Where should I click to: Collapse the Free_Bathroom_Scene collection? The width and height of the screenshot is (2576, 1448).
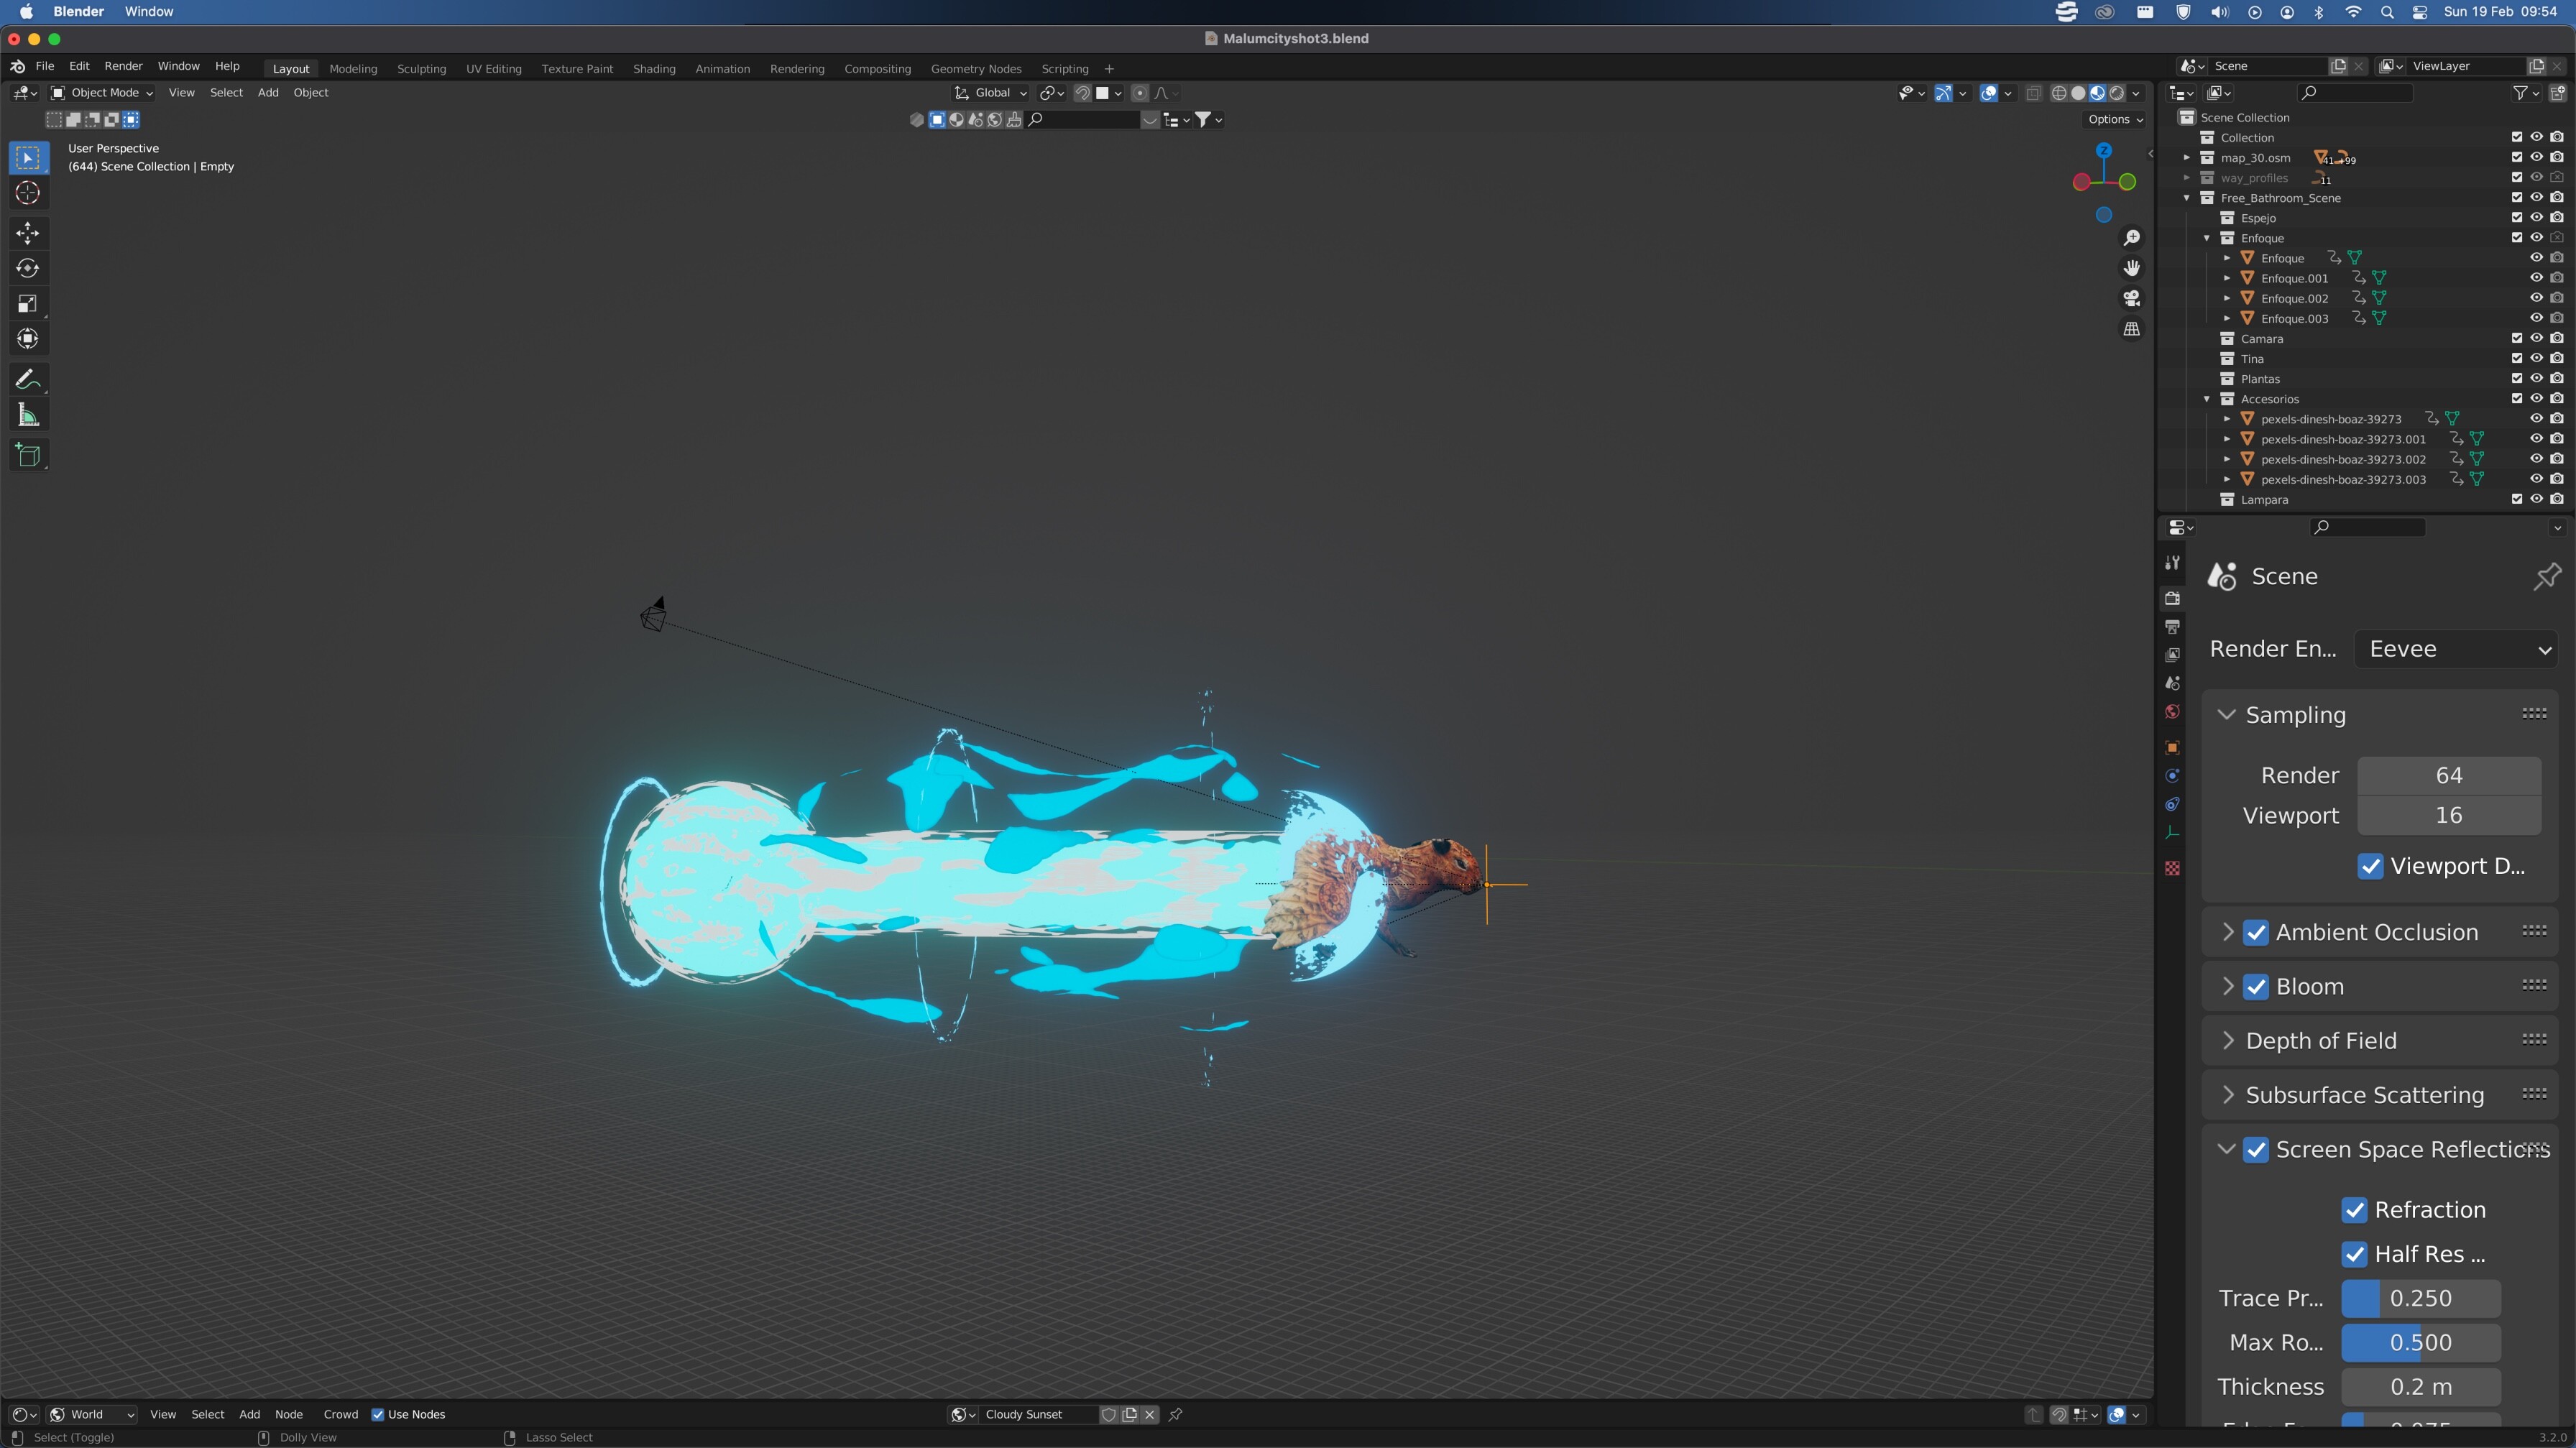2186,198
